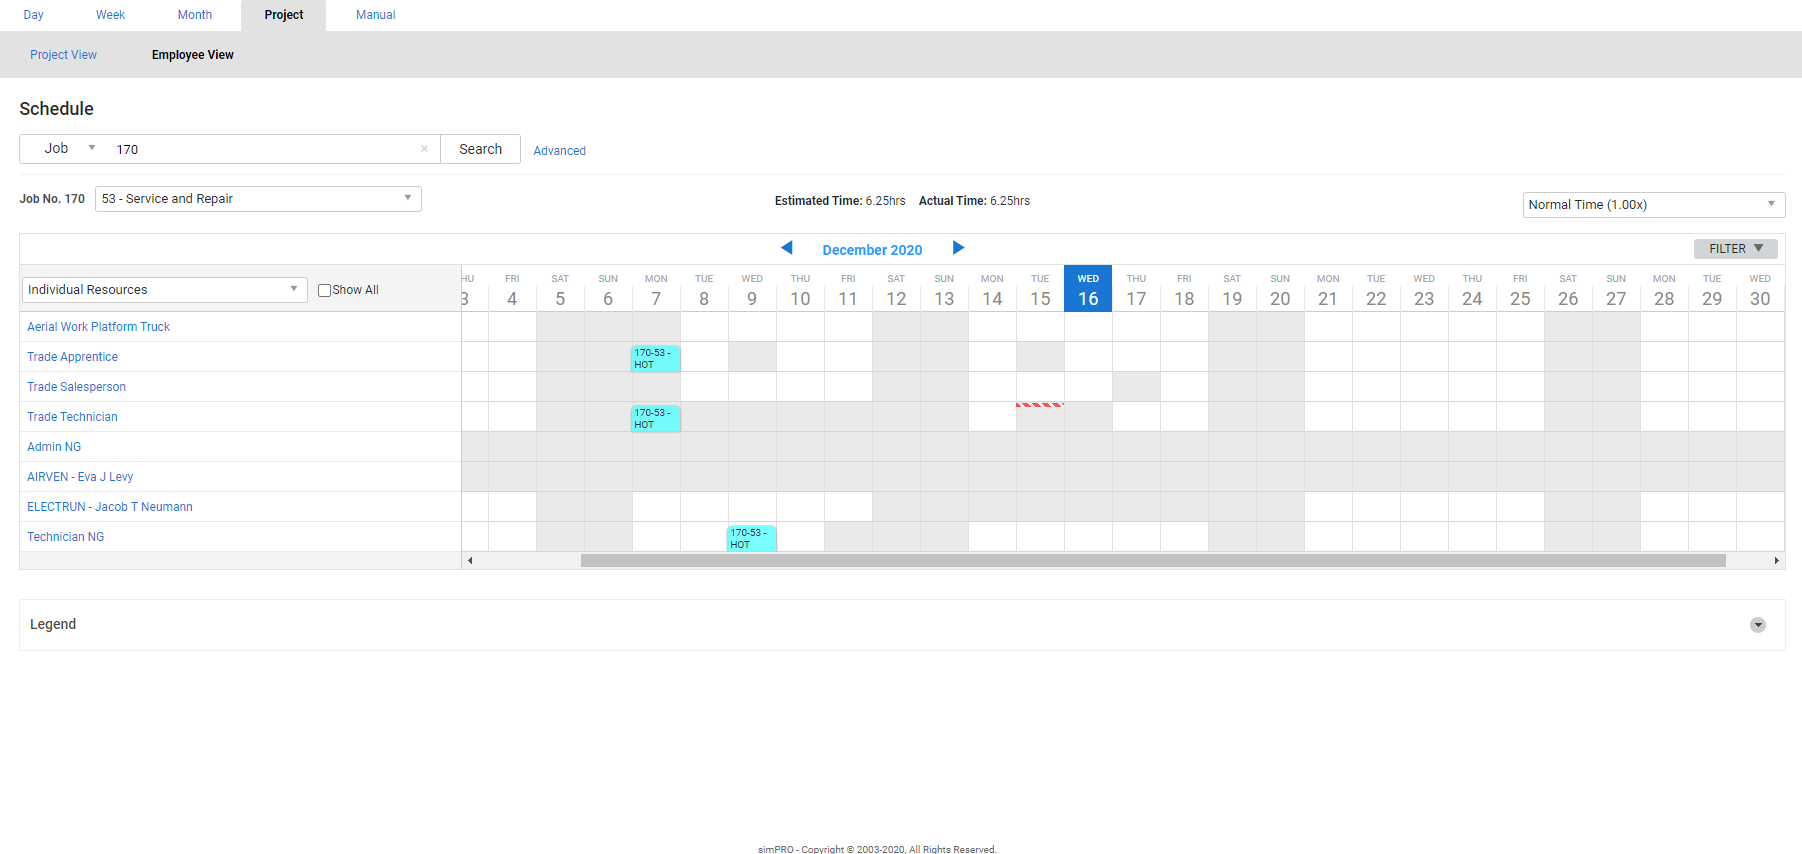Switch to the Manual tab
Screen dimensions: 1802x854
[x=376, y=15]
